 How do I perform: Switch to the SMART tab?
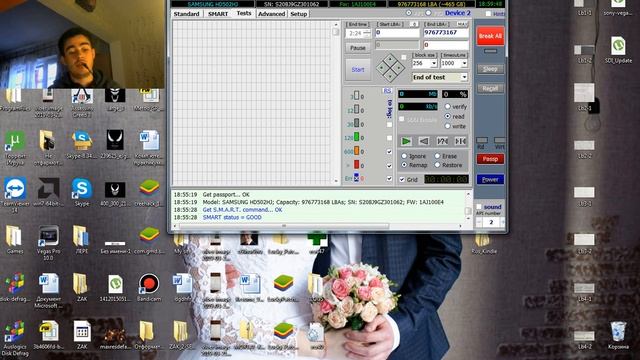click(x=218, y=14)
